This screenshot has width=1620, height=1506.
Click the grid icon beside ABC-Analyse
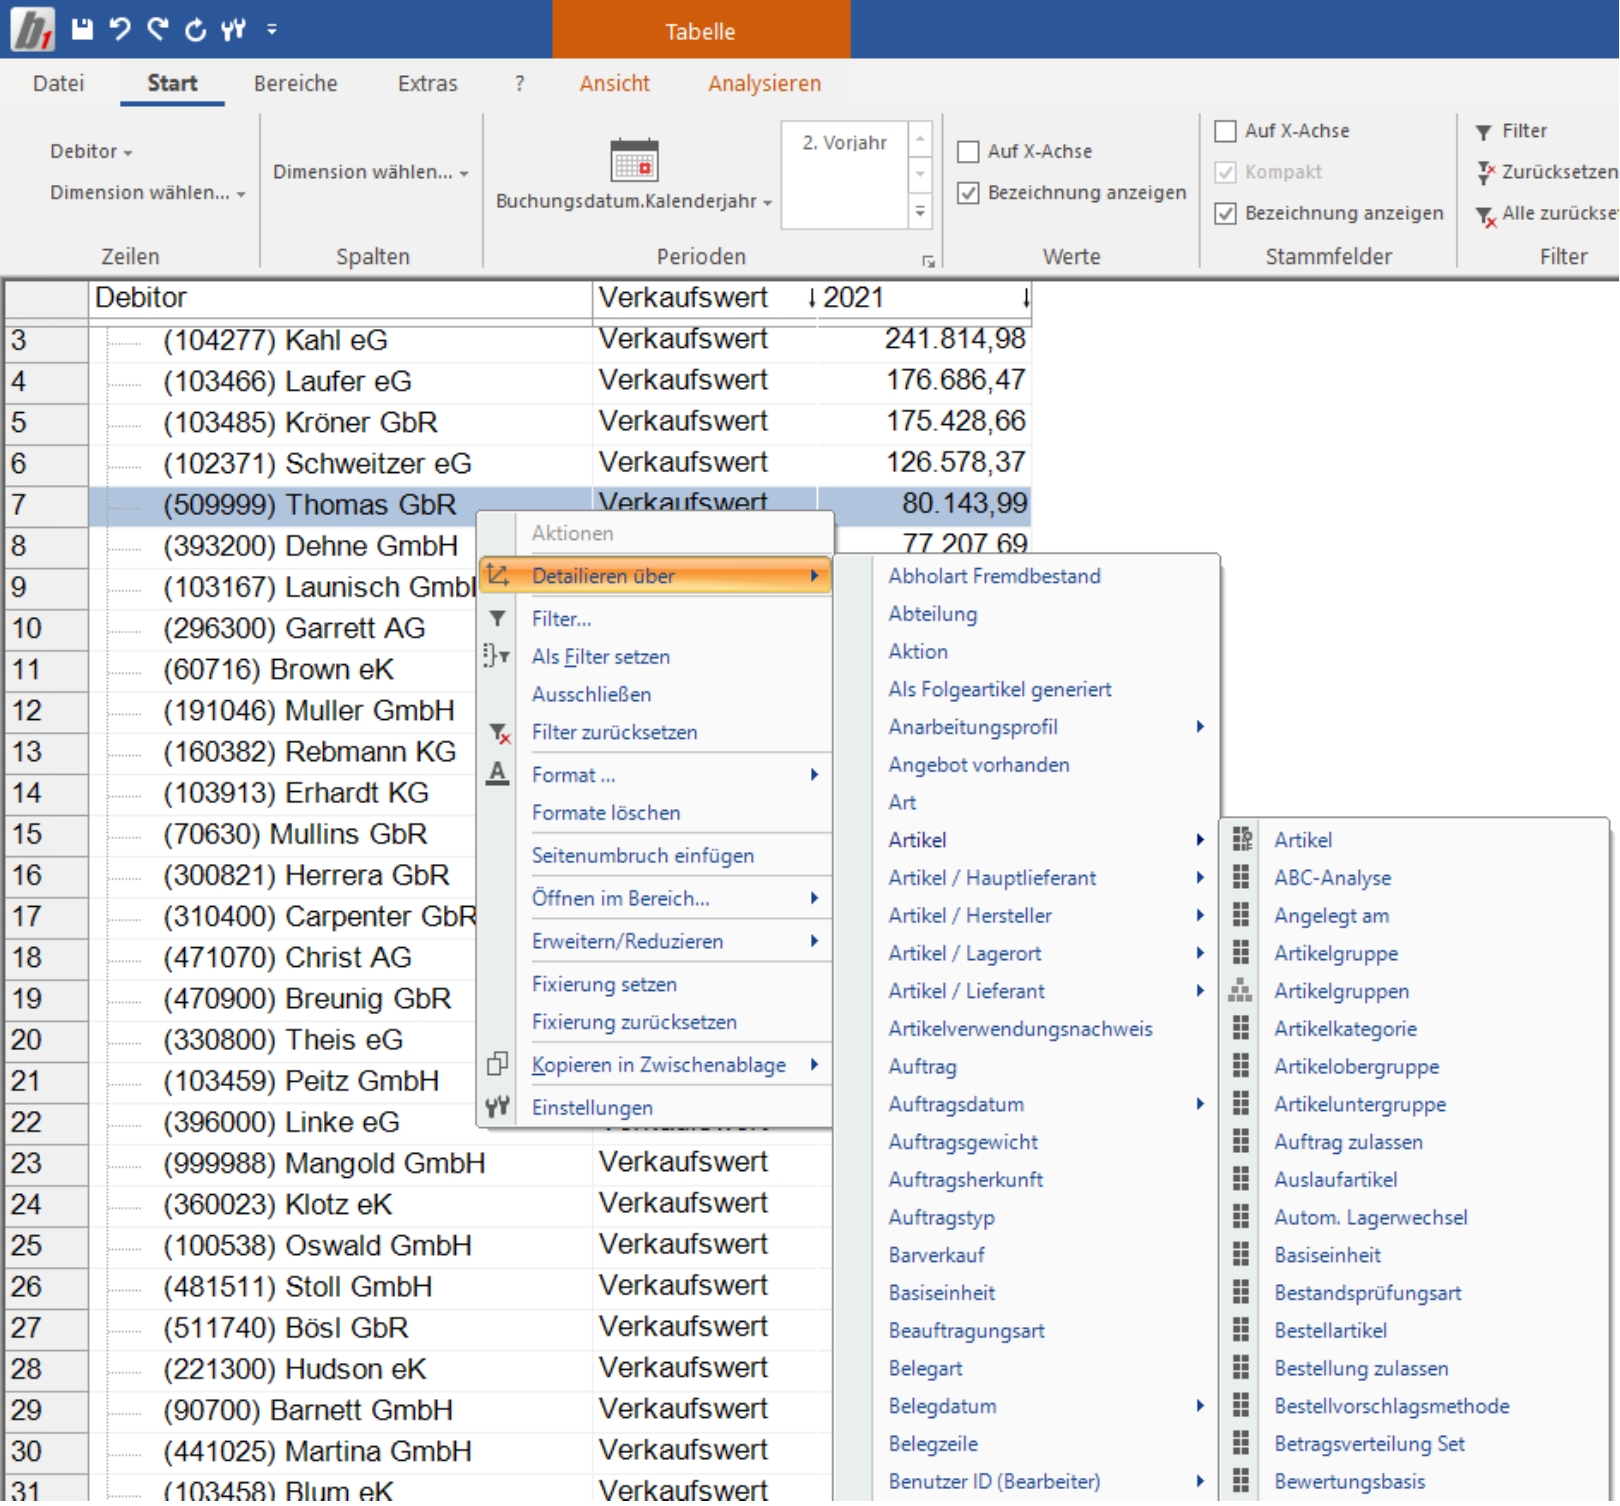point(1243,879)
